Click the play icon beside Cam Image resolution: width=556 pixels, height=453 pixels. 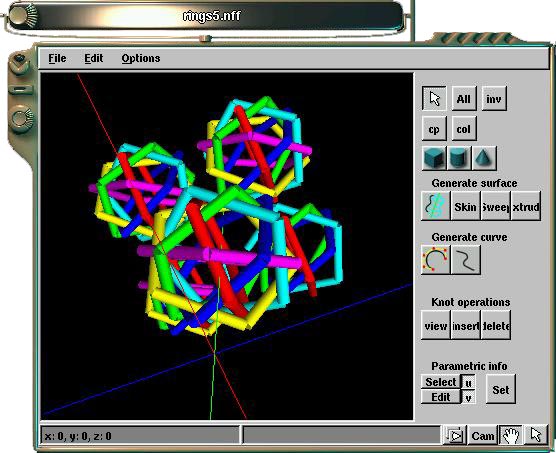coord(455,435)
